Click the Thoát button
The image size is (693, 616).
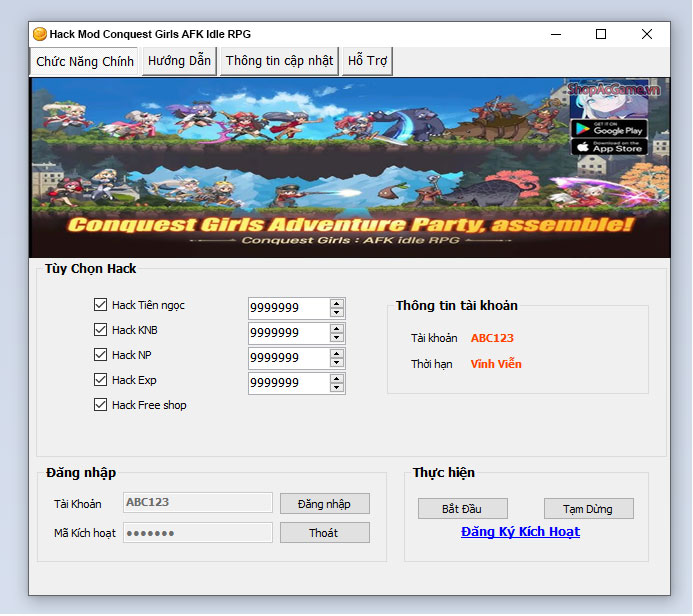point(324,533)
